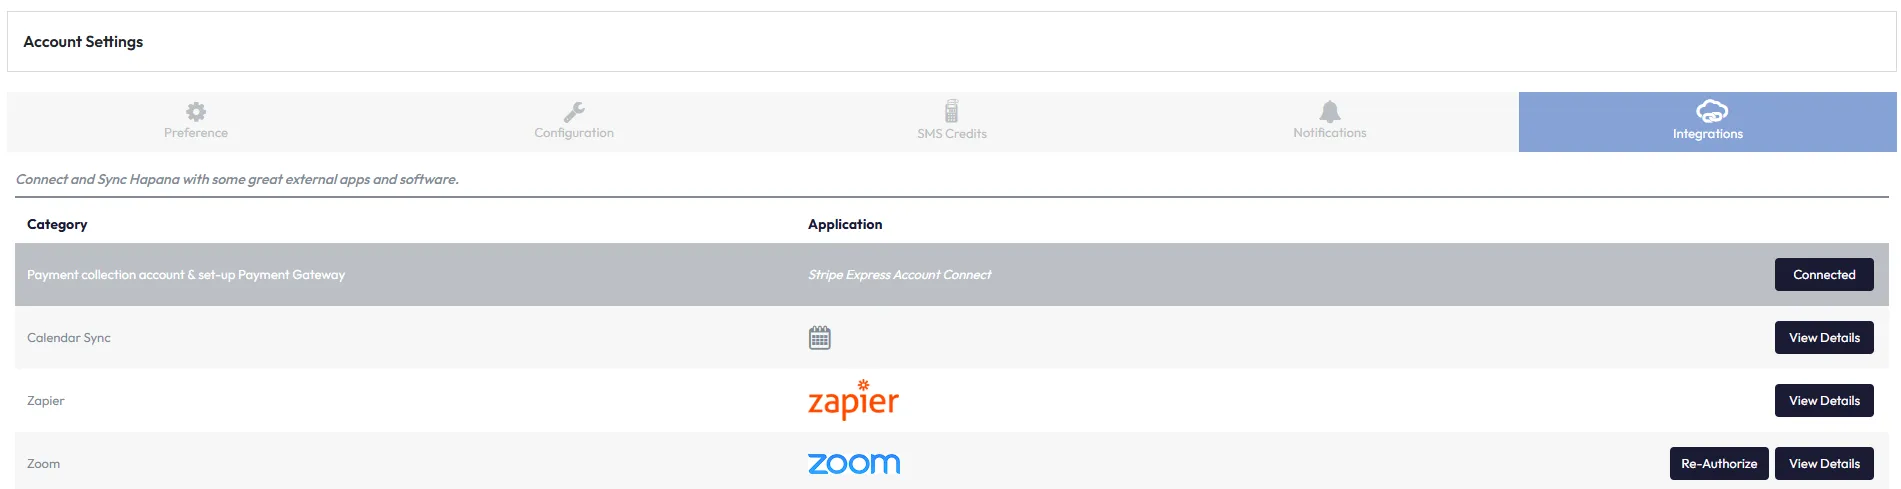Select the Integrations tab label
The width and height of the screenshot is (1901, 489).
1707,134
